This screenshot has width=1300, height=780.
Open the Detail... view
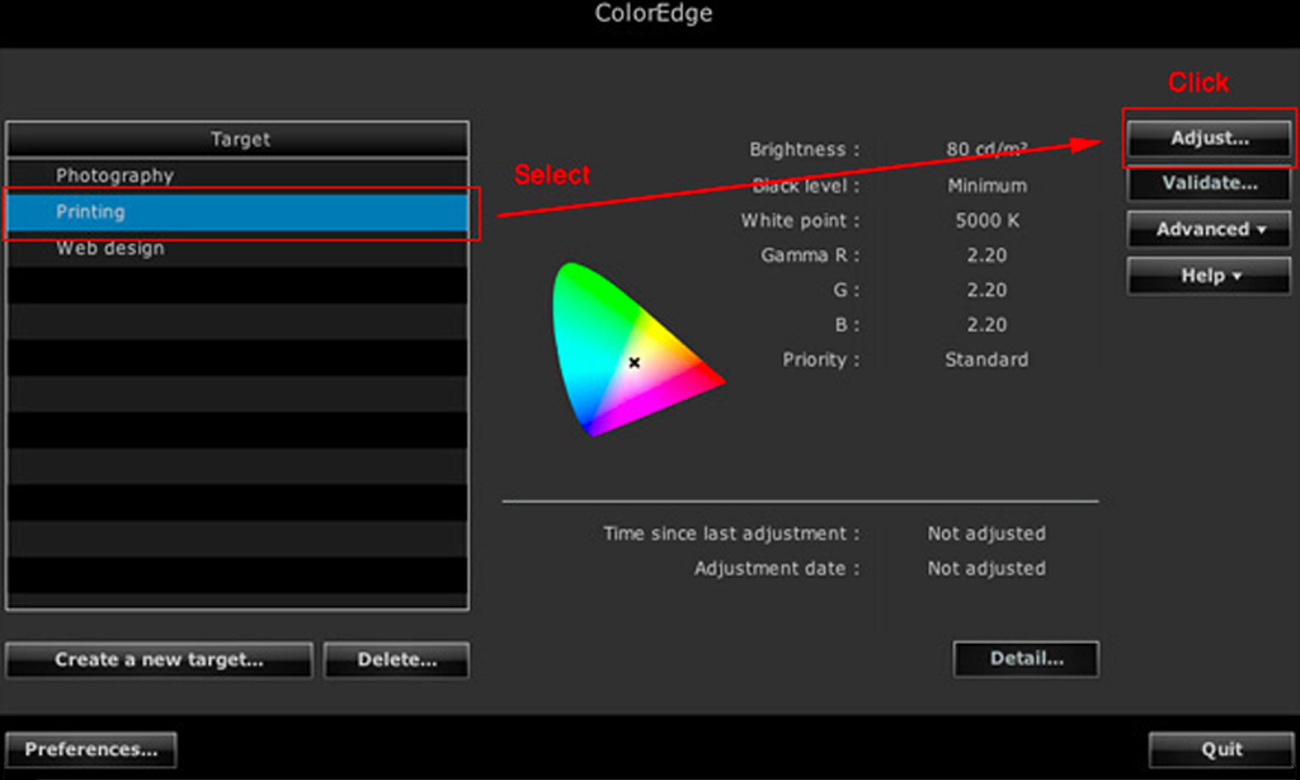[1026, 659]
